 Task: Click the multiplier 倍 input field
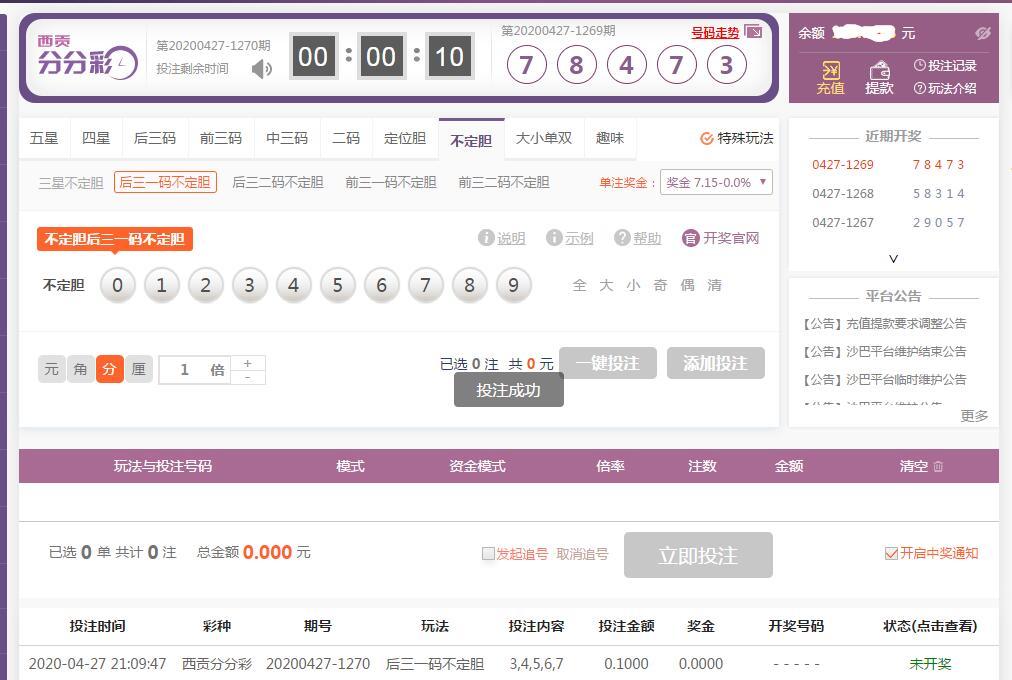(194, 370)
